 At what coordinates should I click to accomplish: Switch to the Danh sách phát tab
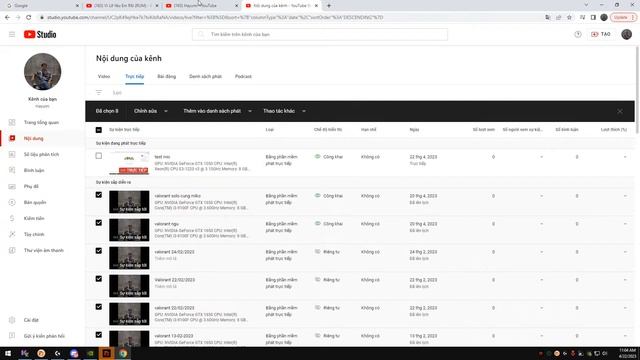pyautogui.click(x=205, y=76)
